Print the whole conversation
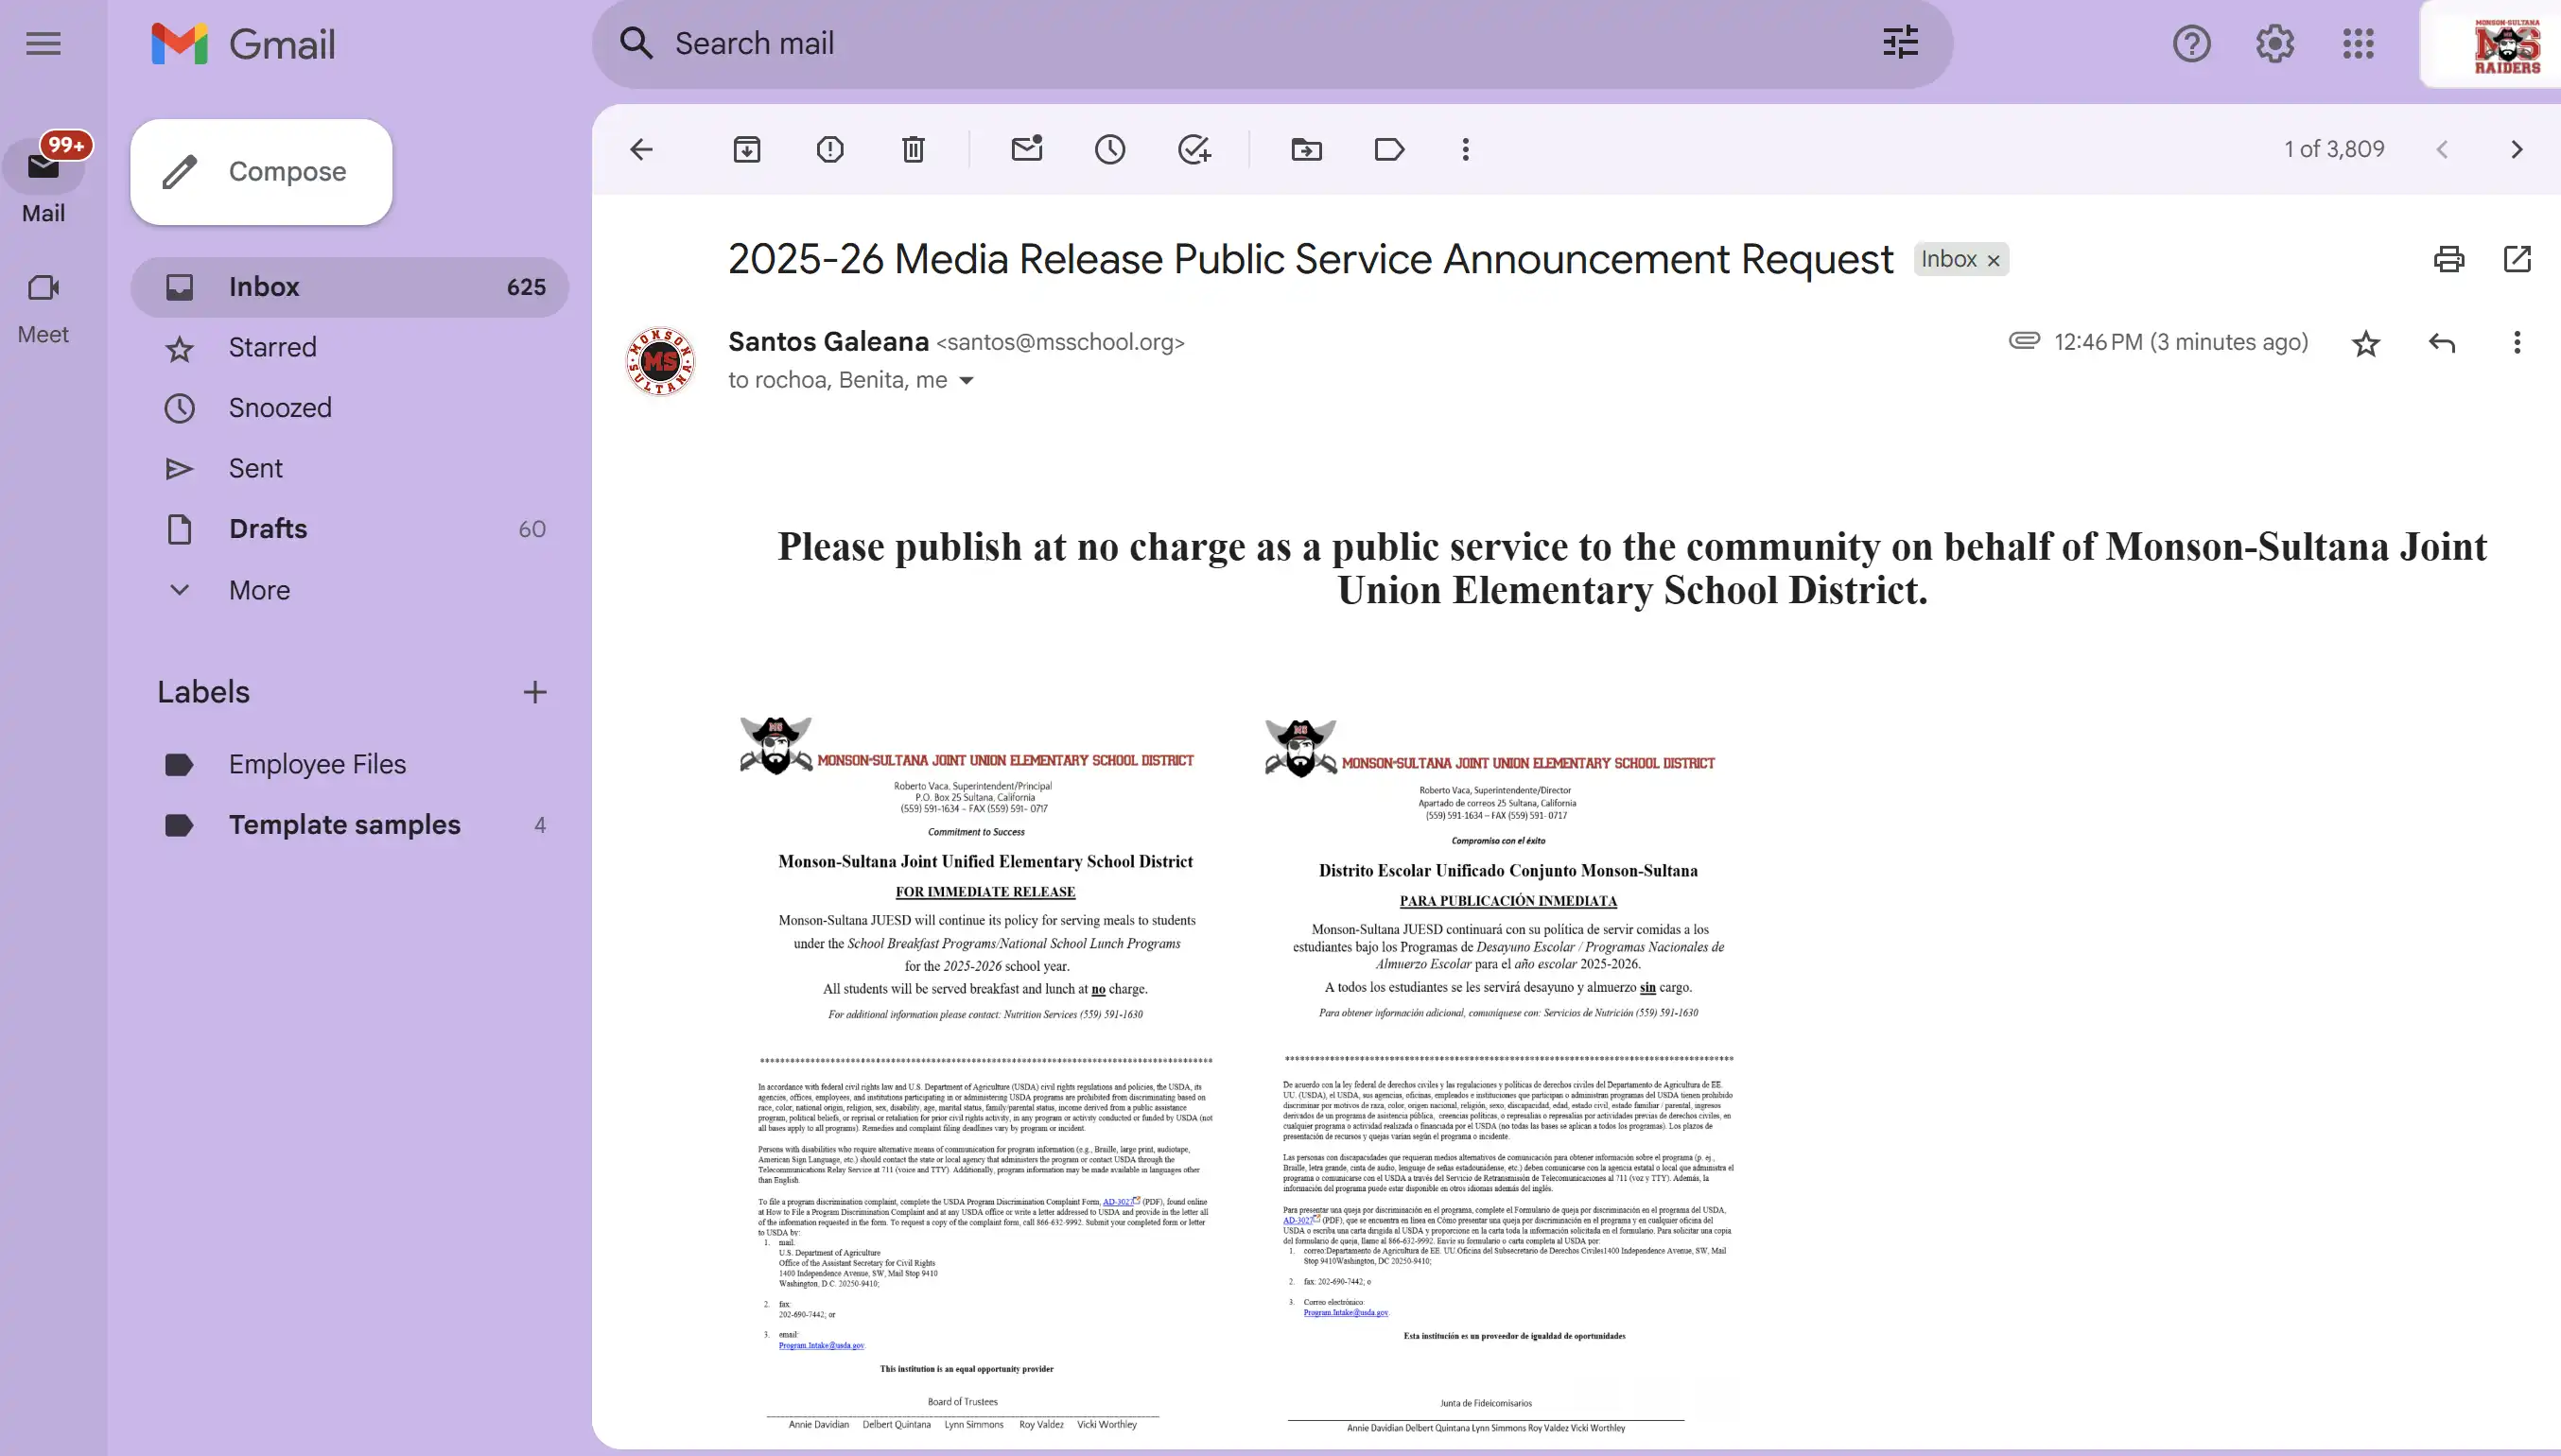Viewport: 2561px width, 1456px height. tap(2449, 260)
